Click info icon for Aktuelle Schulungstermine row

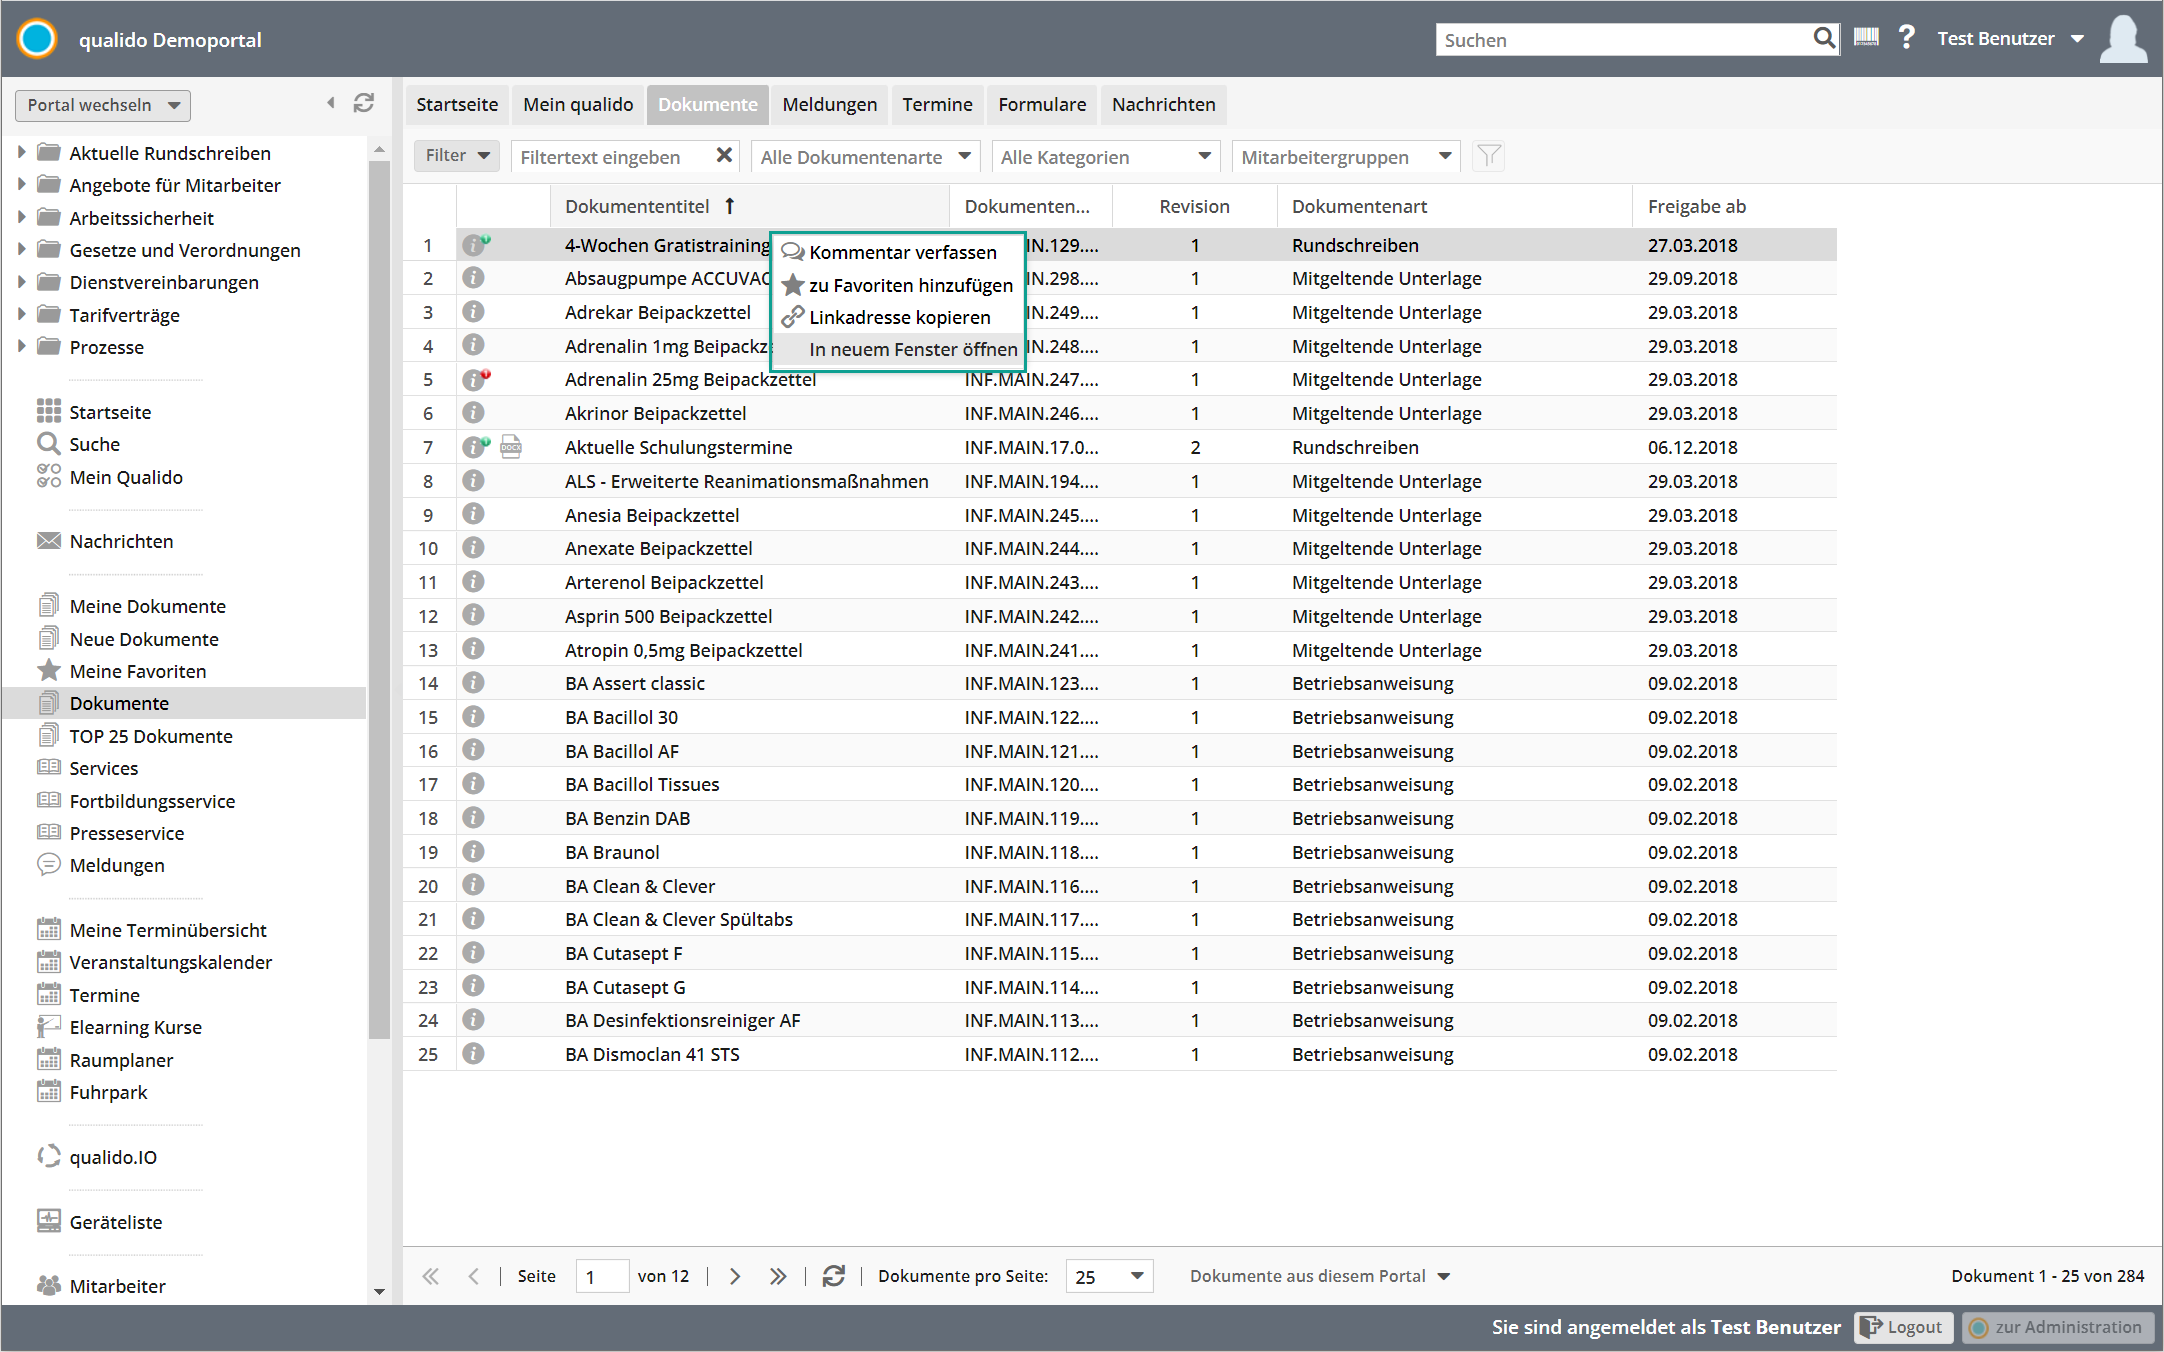[473, 447]
